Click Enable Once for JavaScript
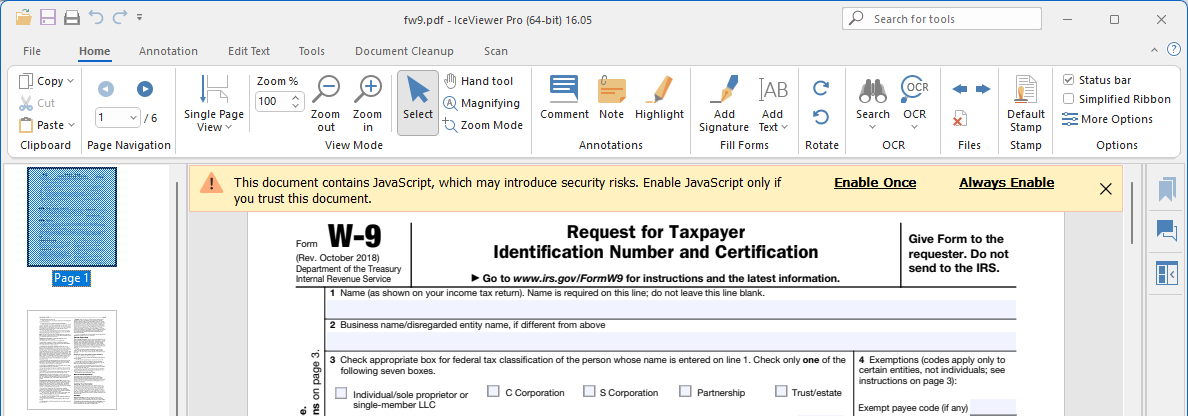Screen dimensions: 1188x416 click(x=875, y=183)
